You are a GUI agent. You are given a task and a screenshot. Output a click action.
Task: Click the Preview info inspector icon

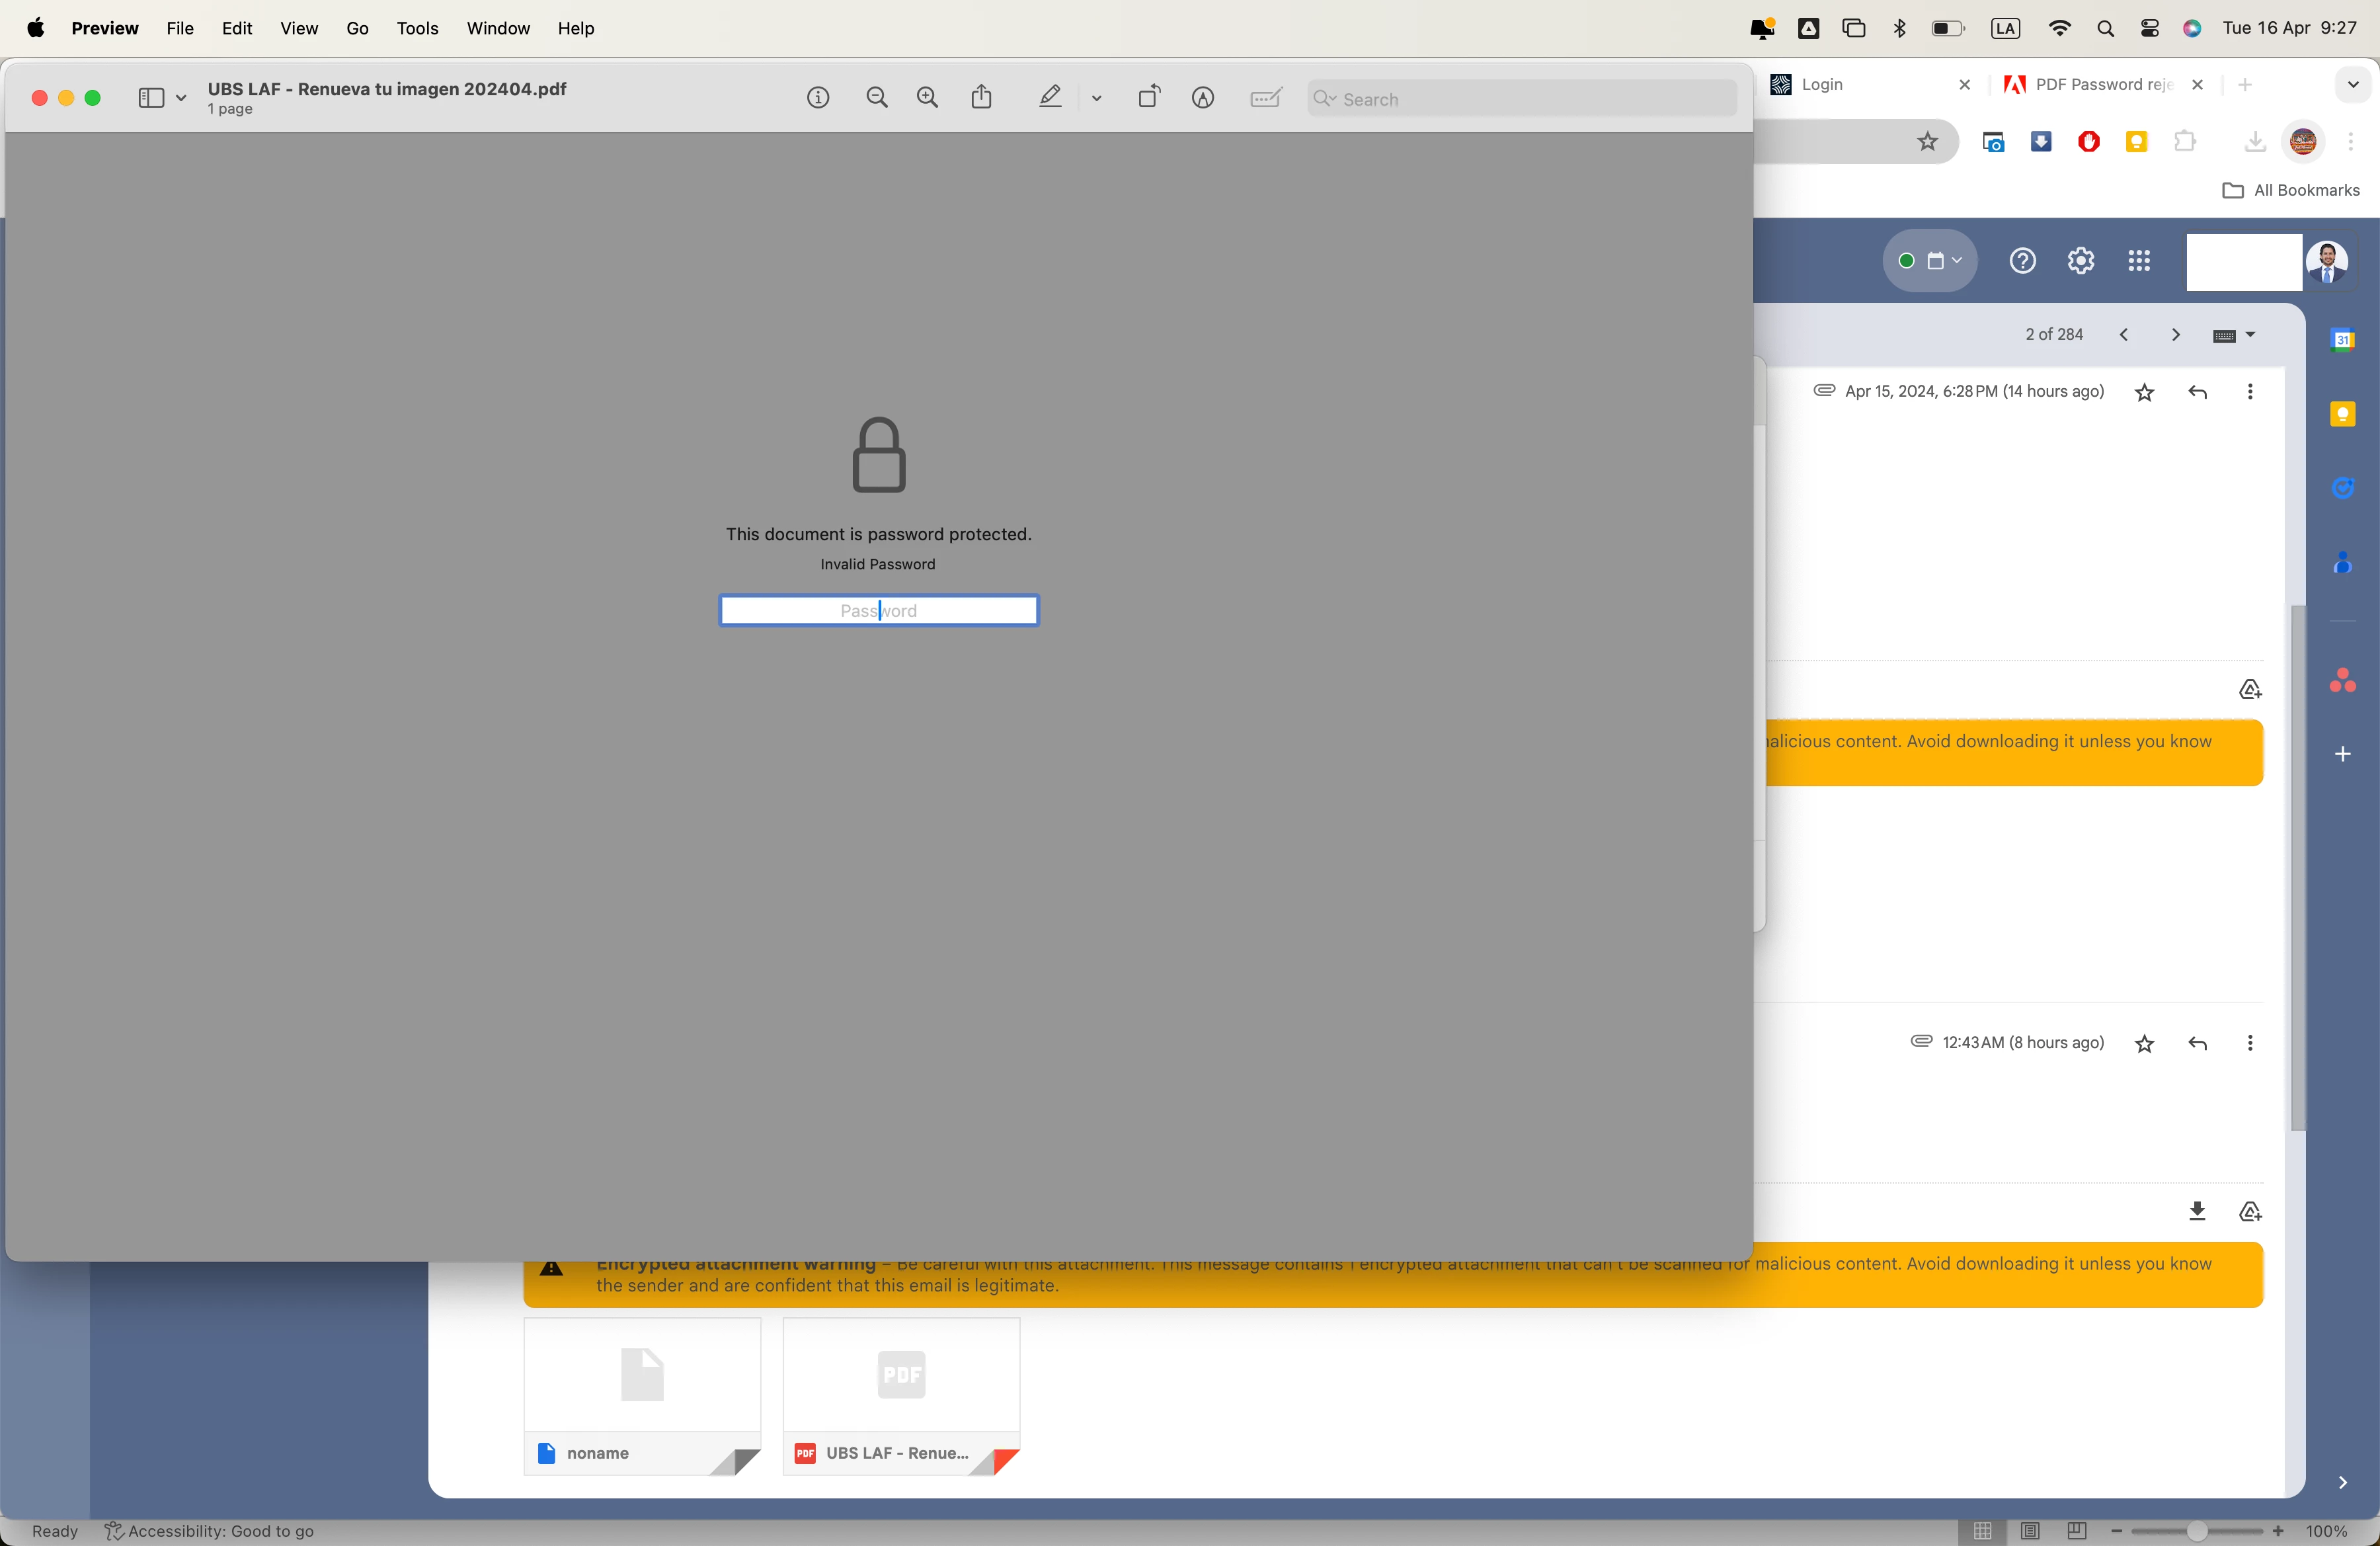coord(818,98)
